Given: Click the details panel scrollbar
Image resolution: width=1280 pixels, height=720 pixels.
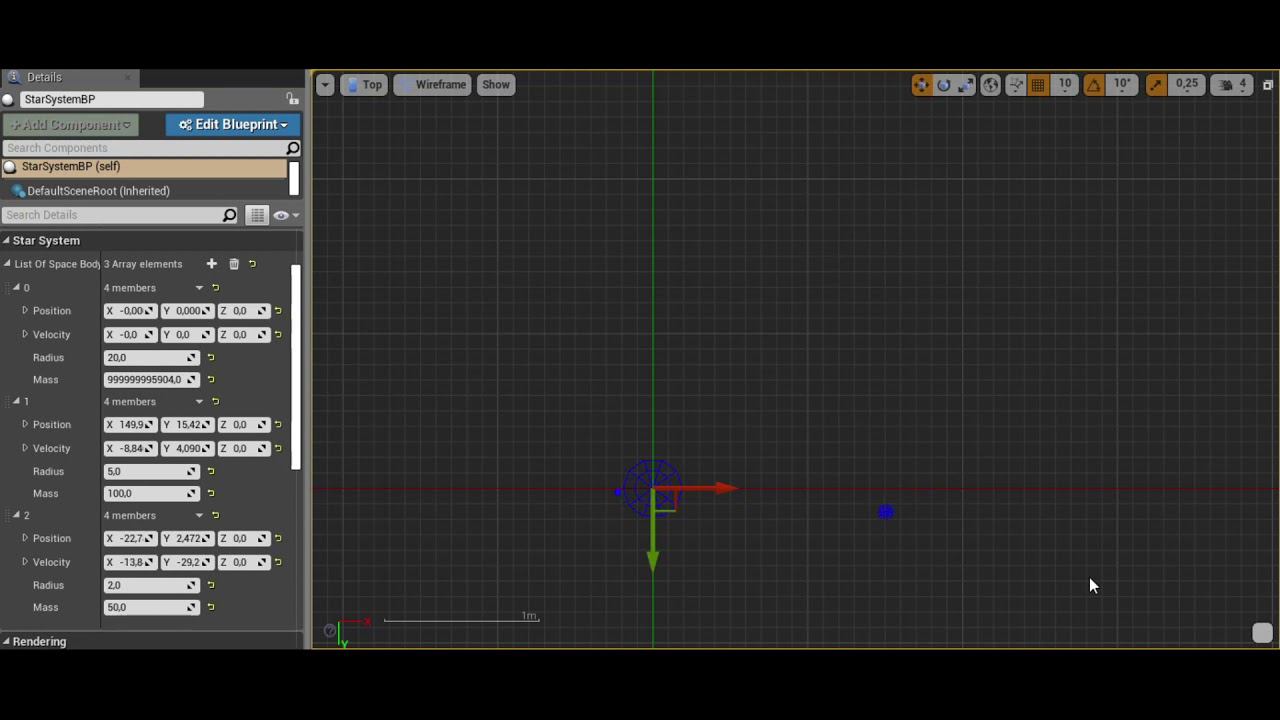Looking at the screenshot, I should coord(296,367).
